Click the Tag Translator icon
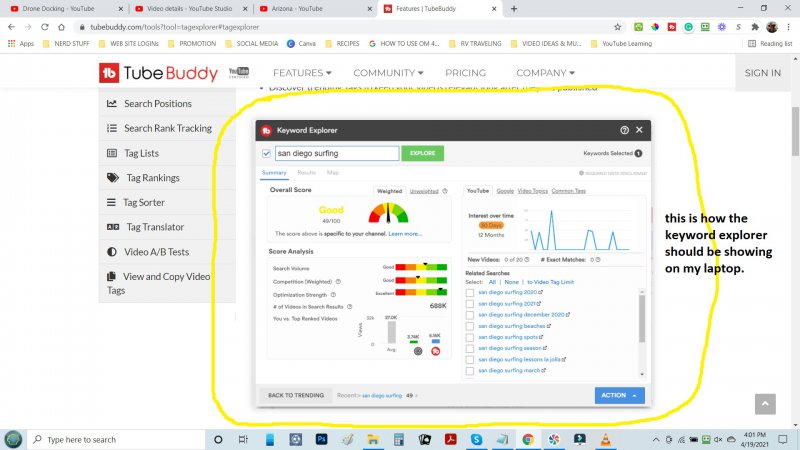This screenshot has width=800, height=450. (112, 227)
